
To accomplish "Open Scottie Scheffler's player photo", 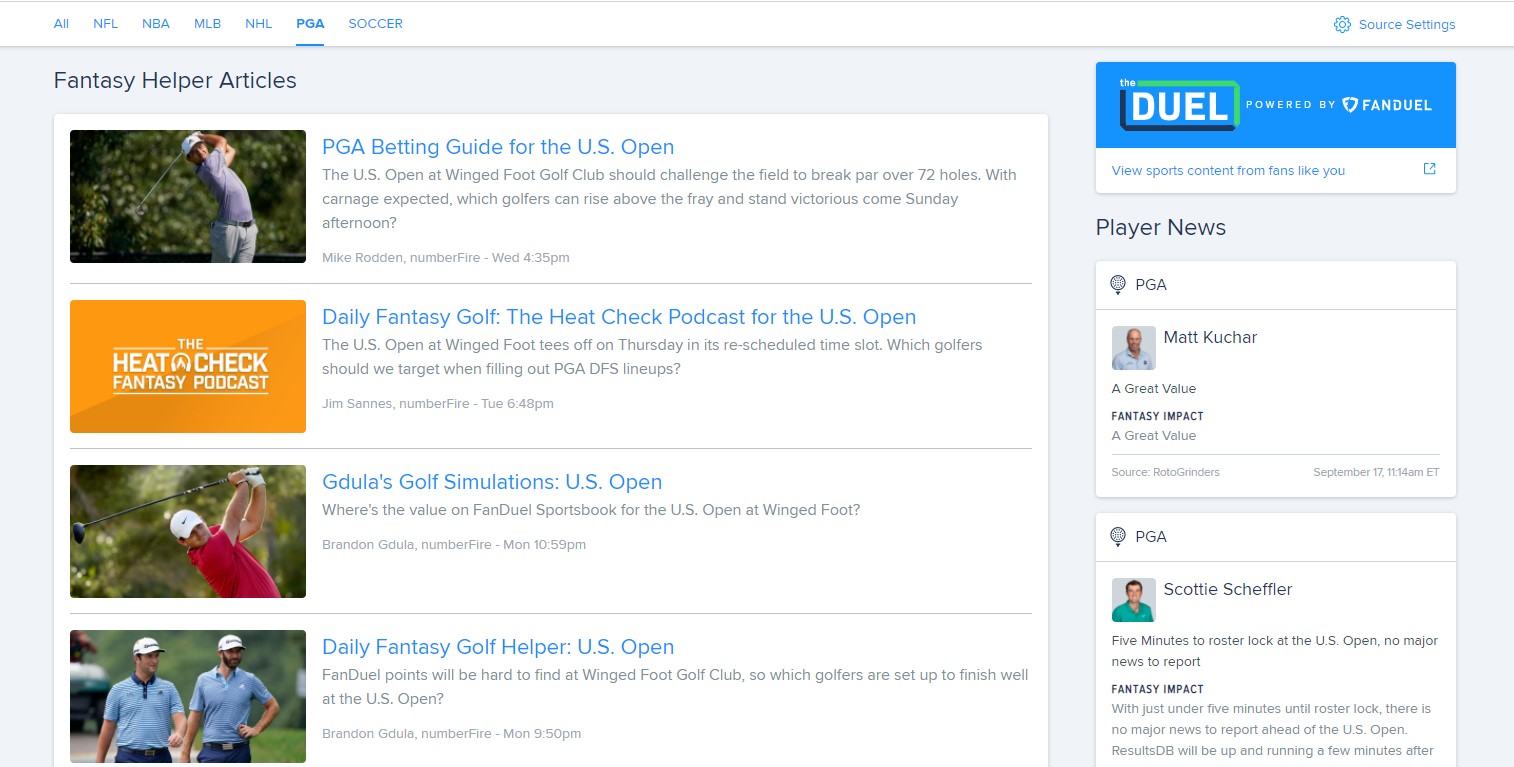I will coord(1134,600).
